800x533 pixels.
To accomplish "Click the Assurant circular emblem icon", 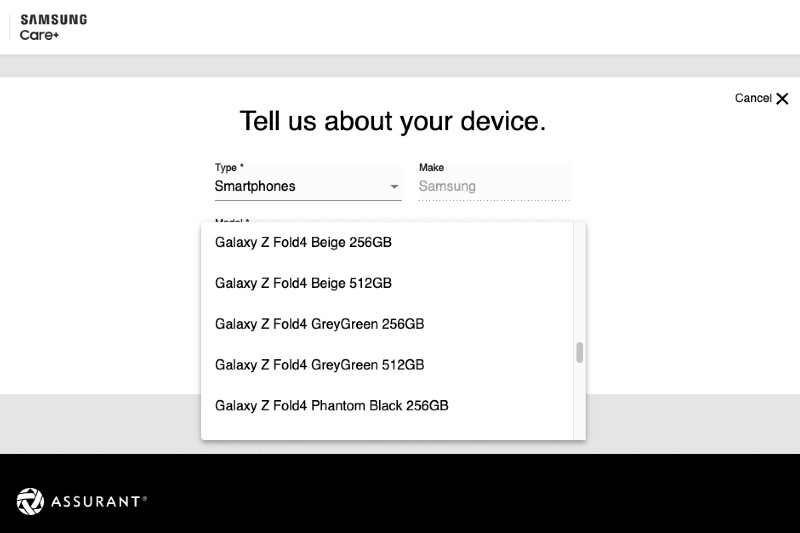I will tap(30, 501).
